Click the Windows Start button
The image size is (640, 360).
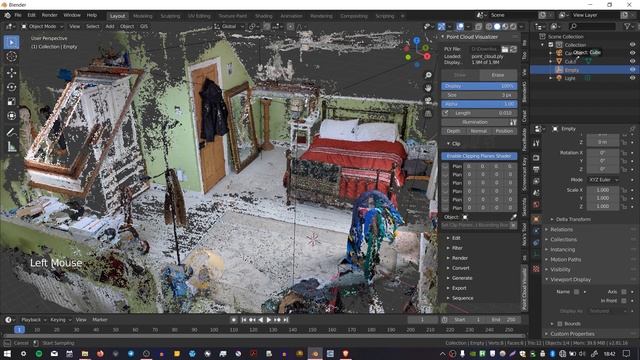point(7,353)
